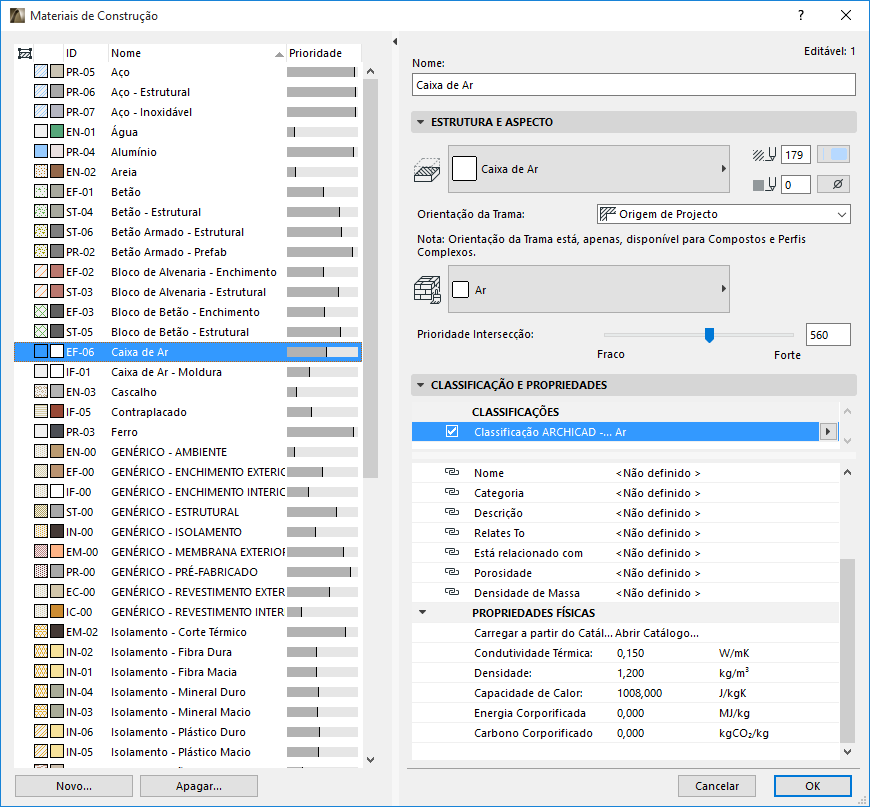This screenshot has height=807, width=870.
Task: Click the fill icon of Betão row
Action: pyautogui.click(x=41, y=191)
